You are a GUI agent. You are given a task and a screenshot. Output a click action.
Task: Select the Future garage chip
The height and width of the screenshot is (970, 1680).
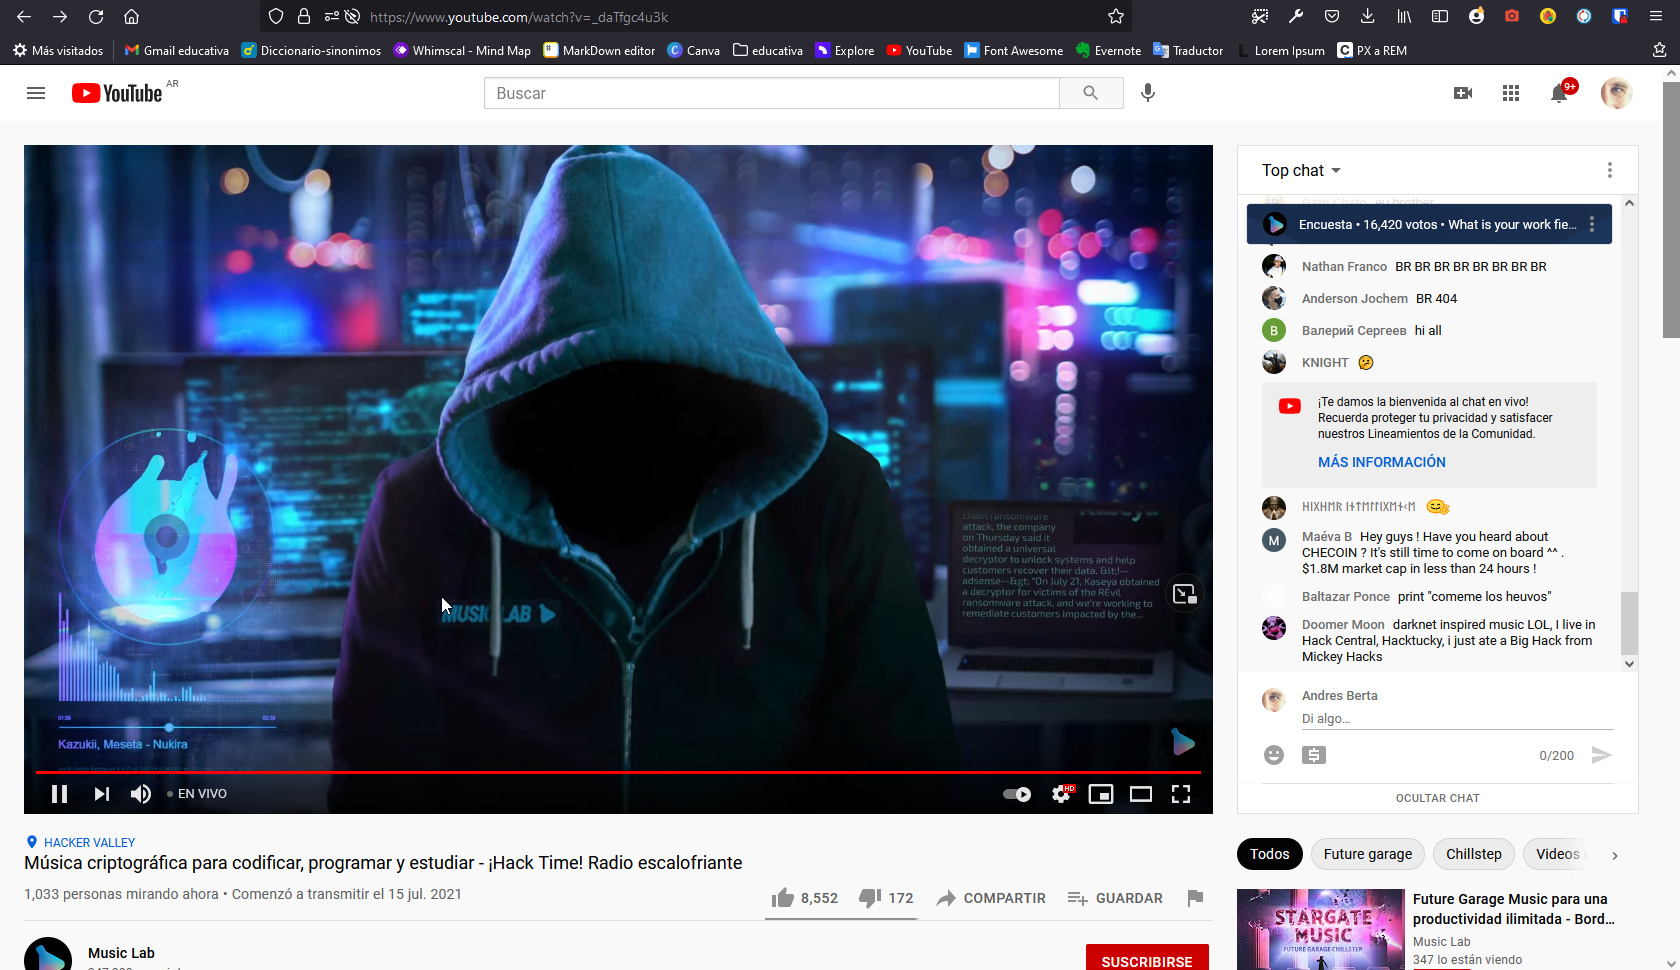point(1368,854)
